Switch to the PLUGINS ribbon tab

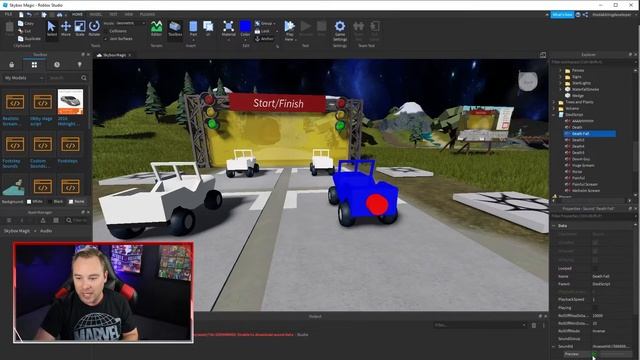point(147,14)
